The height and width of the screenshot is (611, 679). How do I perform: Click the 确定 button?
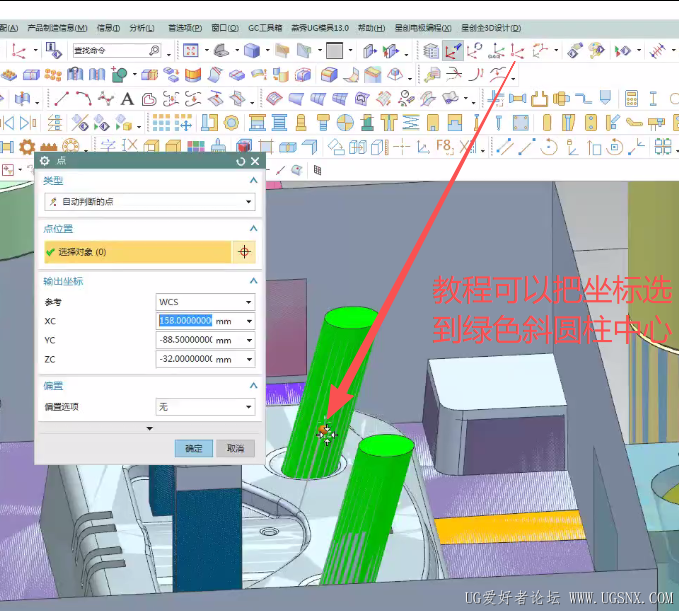(194, 449)
